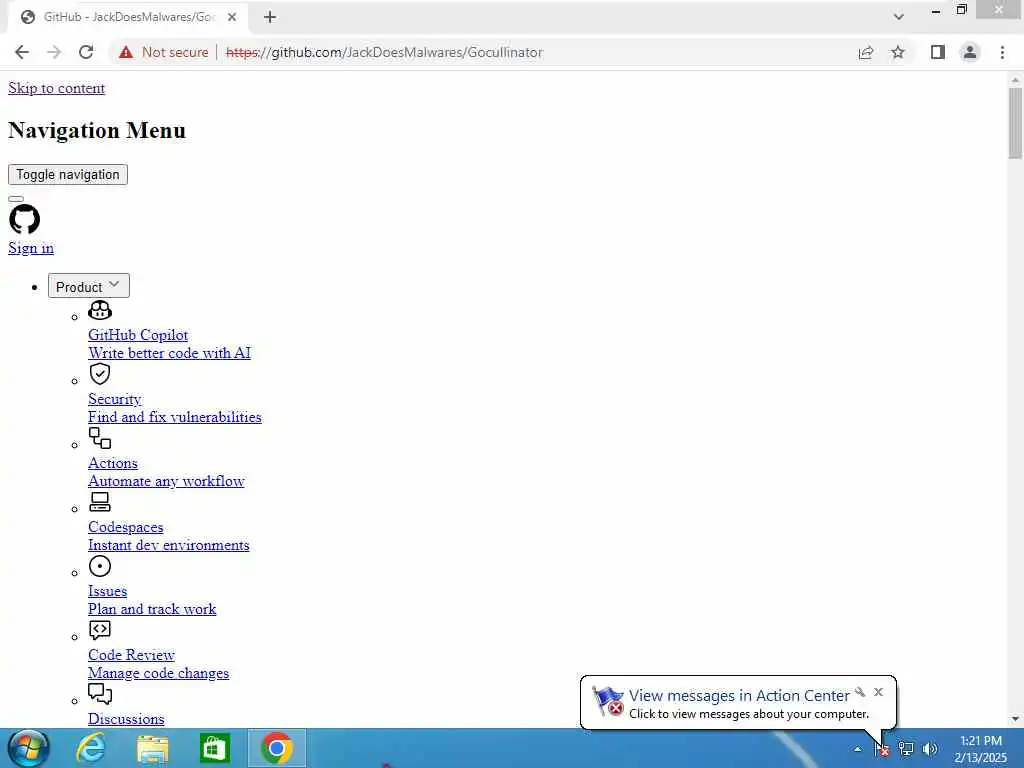Follow the Skip to content link
Screen dimensions: 1024x768
[57, 88]
